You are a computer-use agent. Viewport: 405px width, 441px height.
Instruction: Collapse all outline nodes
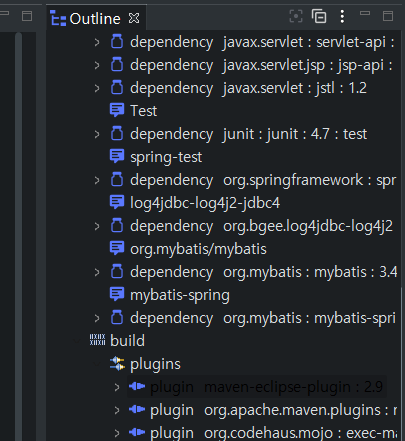point(319,16)
